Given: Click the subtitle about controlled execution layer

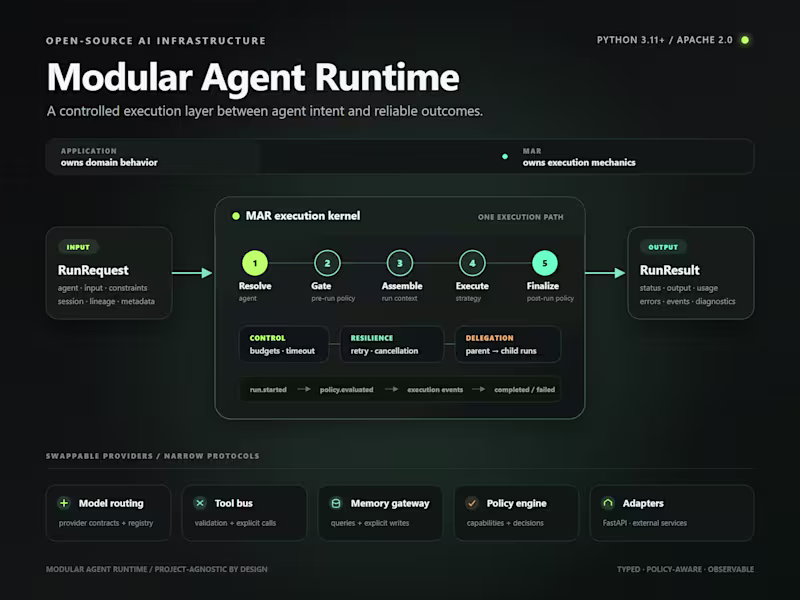Looking at the screenshot, I should click(265, 111).
